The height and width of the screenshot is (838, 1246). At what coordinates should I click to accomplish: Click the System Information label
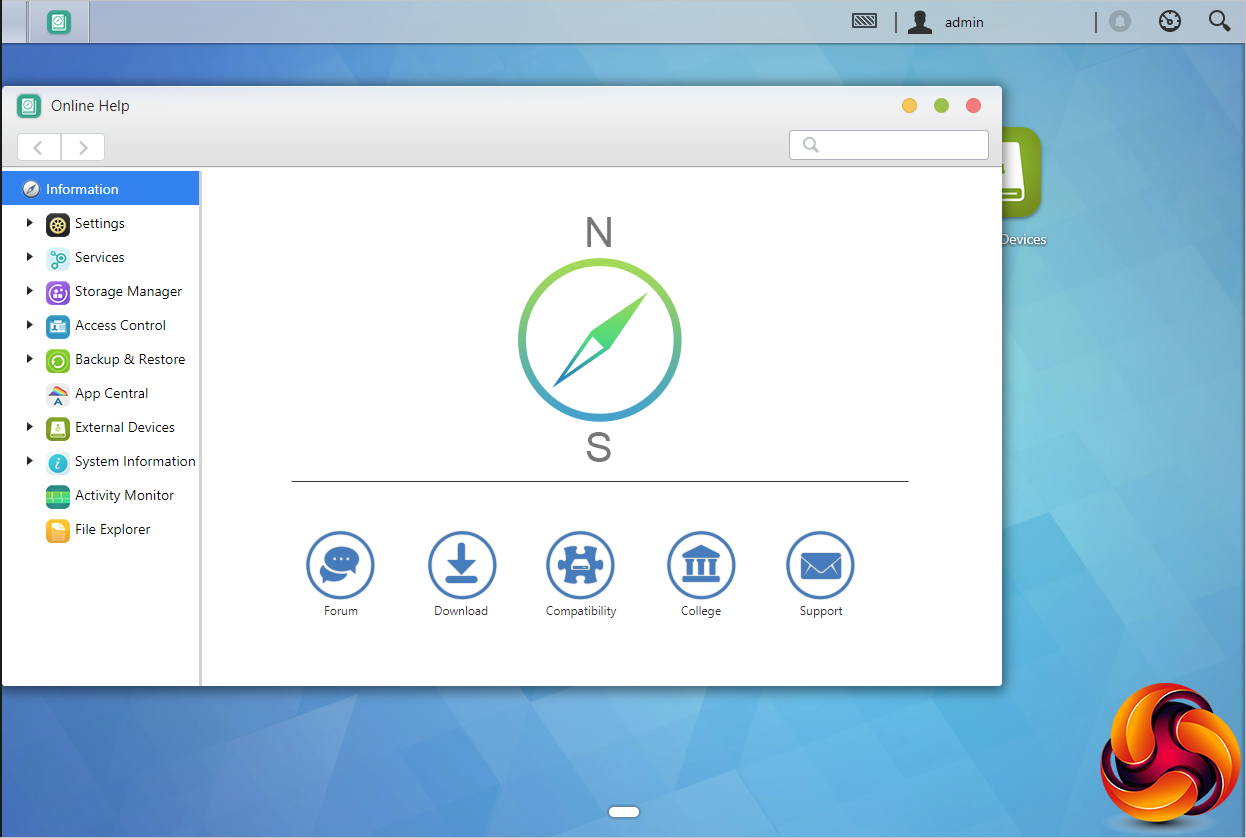click(135, 462)
